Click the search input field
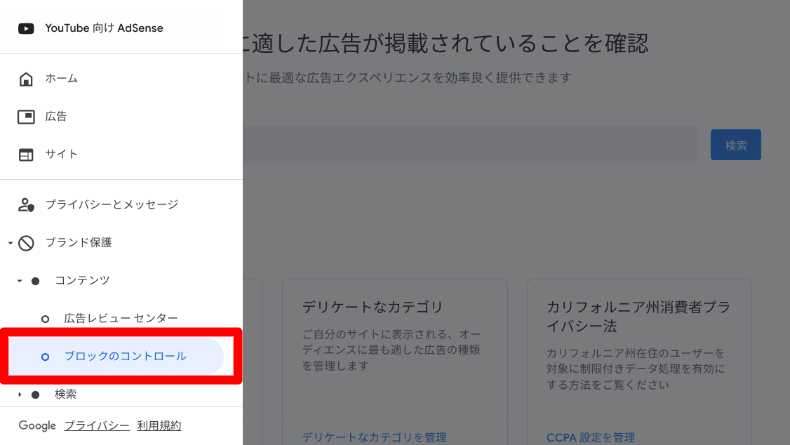This screenshot has height=445, width=790. pyautogui.click(x=470, y=145)
